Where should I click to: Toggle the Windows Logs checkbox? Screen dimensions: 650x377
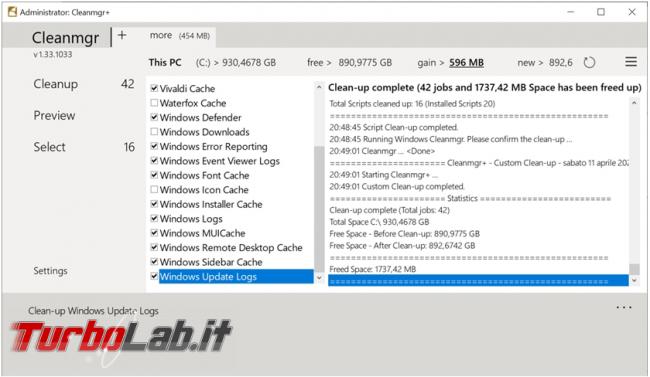(154, 219)
